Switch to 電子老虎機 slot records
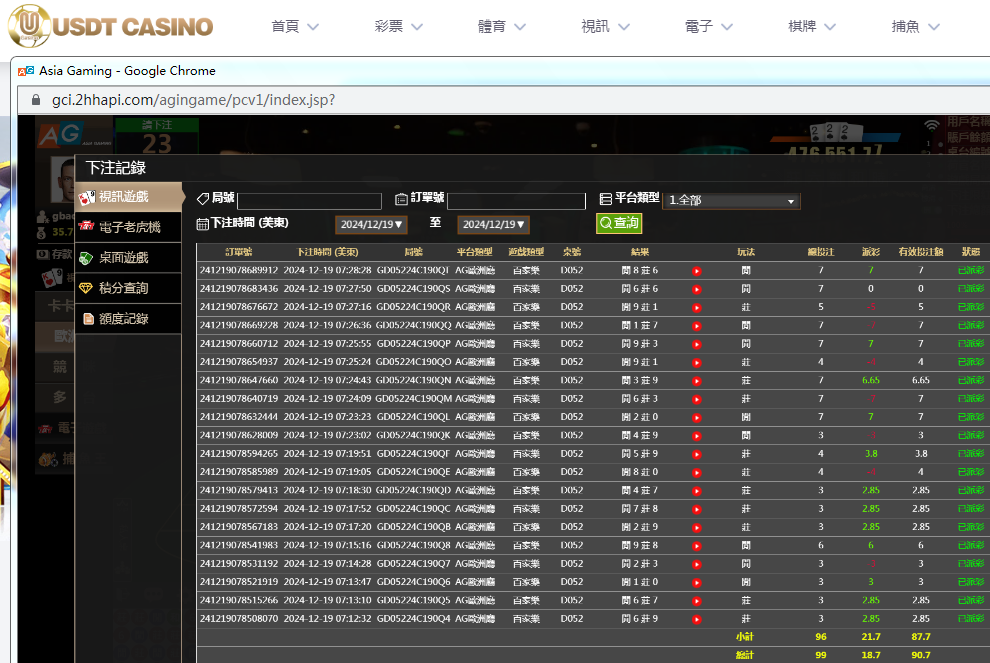 [130, 227]
